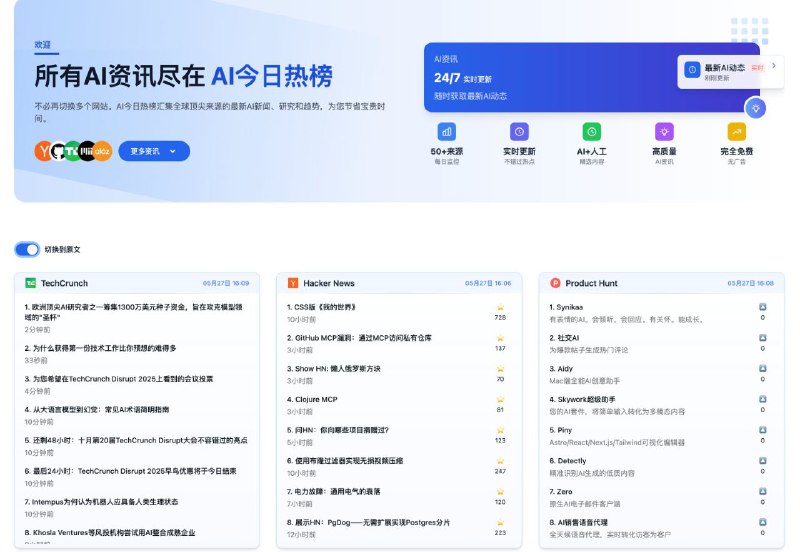Toggle the 切换到原文 switch
This screenshot has width=800, height=552.
tap(27, 249)
